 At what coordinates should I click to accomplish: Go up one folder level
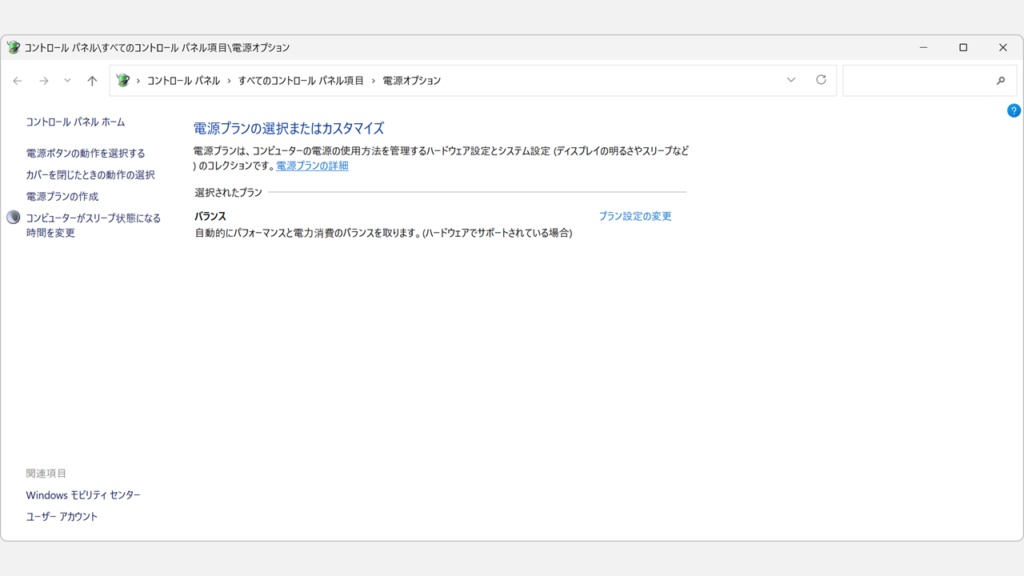pos(91,80)
